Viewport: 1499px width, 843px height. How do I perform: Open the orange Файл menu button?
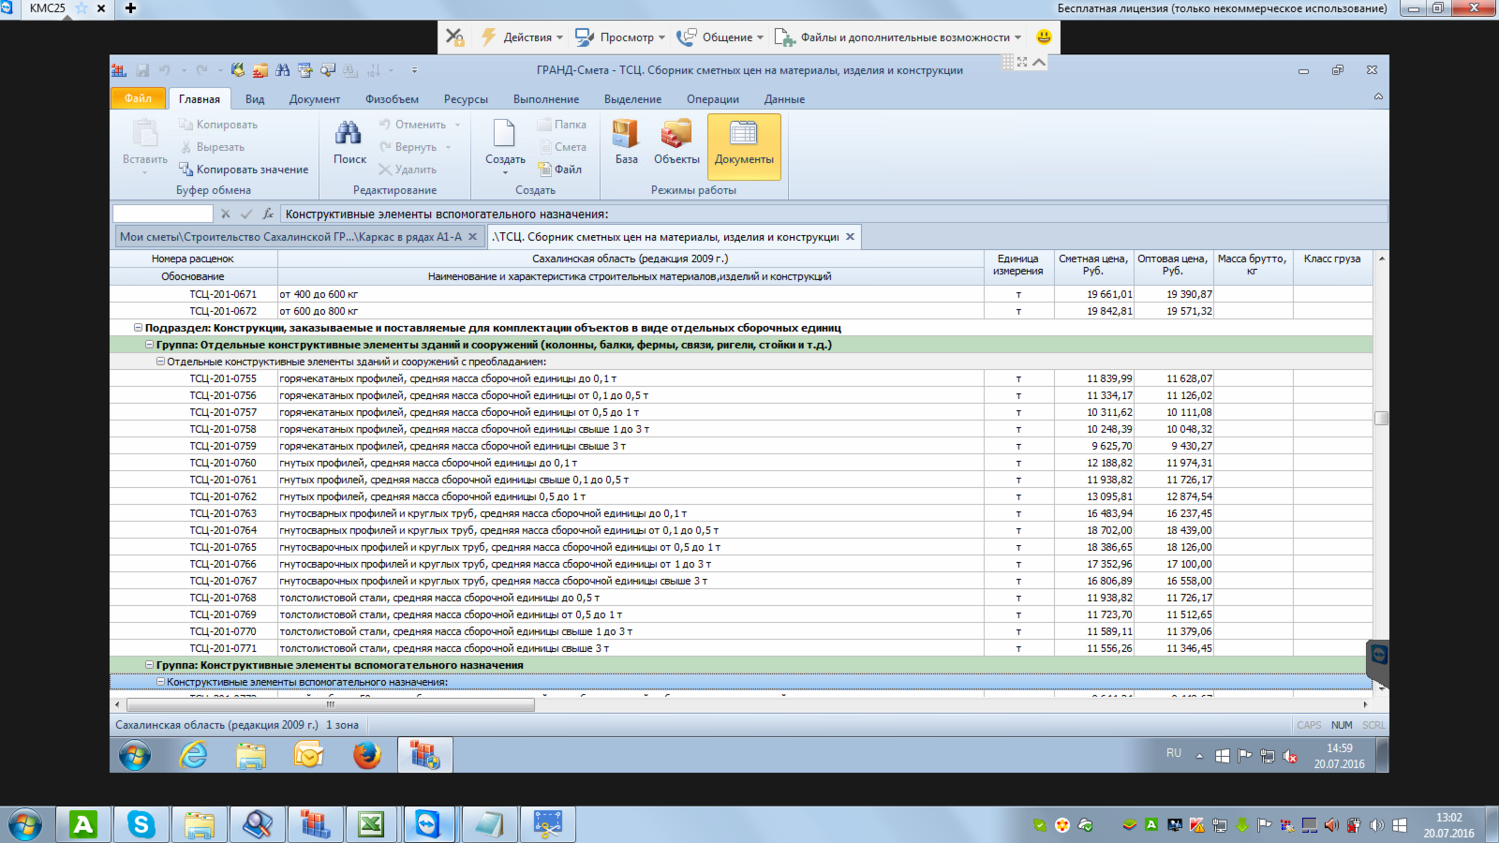(x=138, y=98)
